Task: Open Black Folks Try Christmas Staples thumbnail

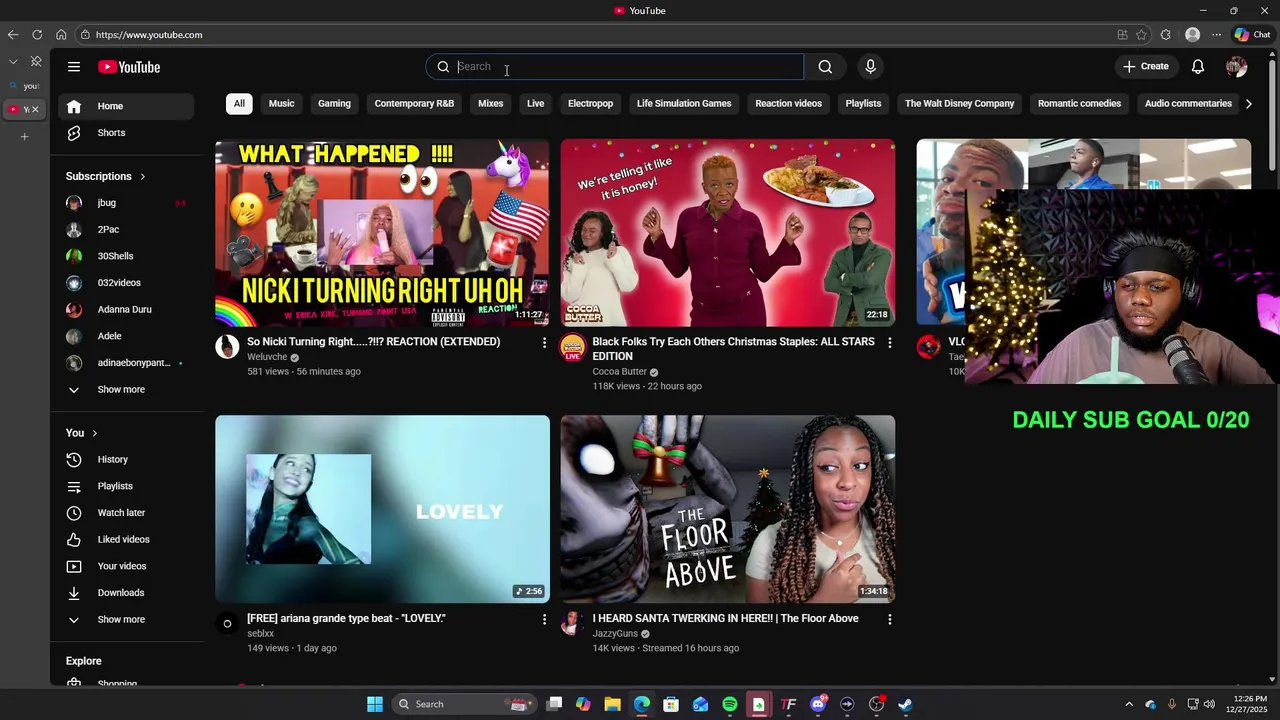Action: [x=728, y=233]
